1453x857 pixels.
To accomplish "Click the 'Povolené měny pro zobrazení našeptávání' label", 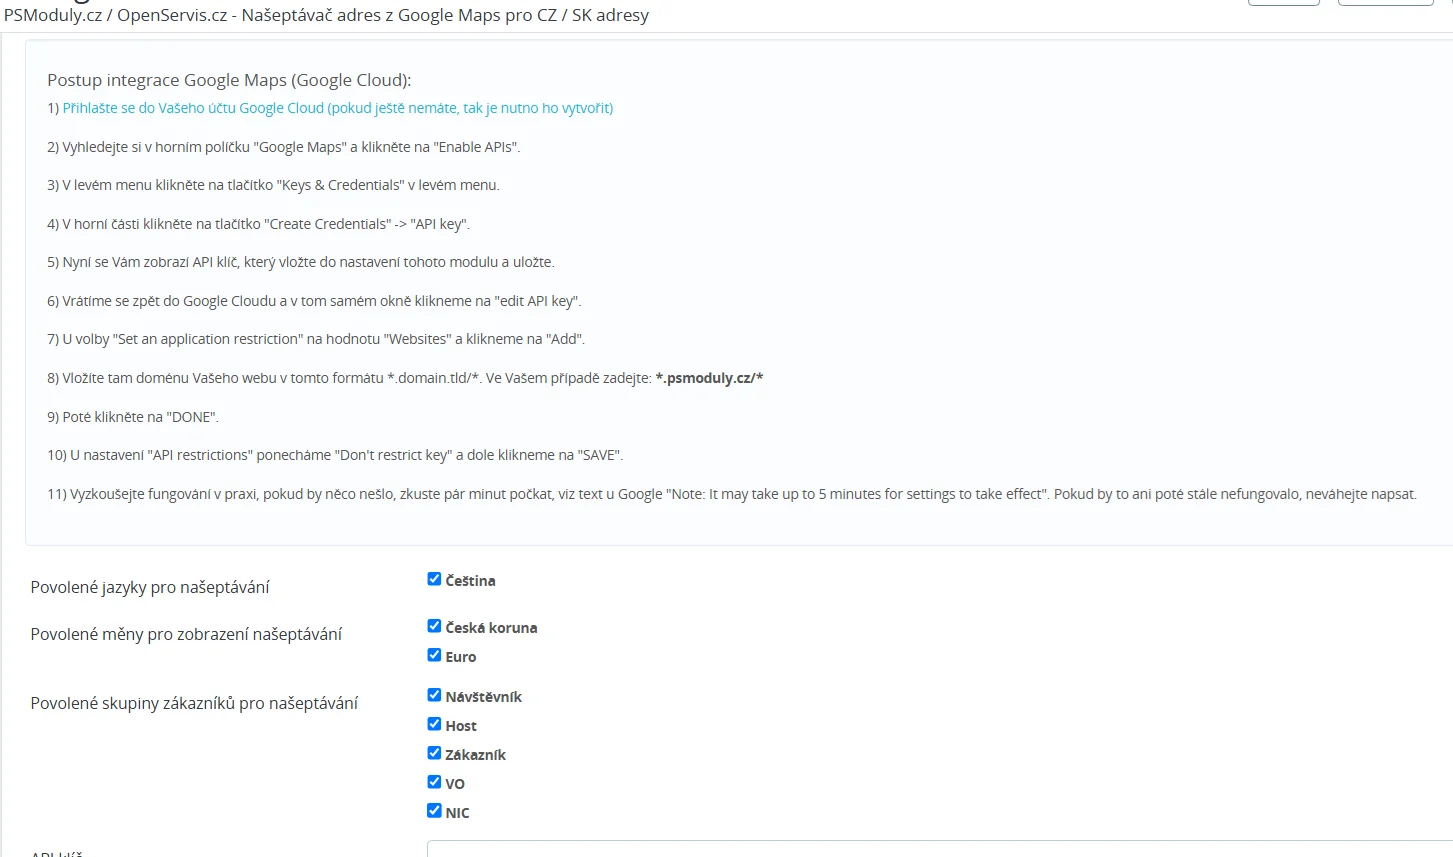I will (186, 634).
